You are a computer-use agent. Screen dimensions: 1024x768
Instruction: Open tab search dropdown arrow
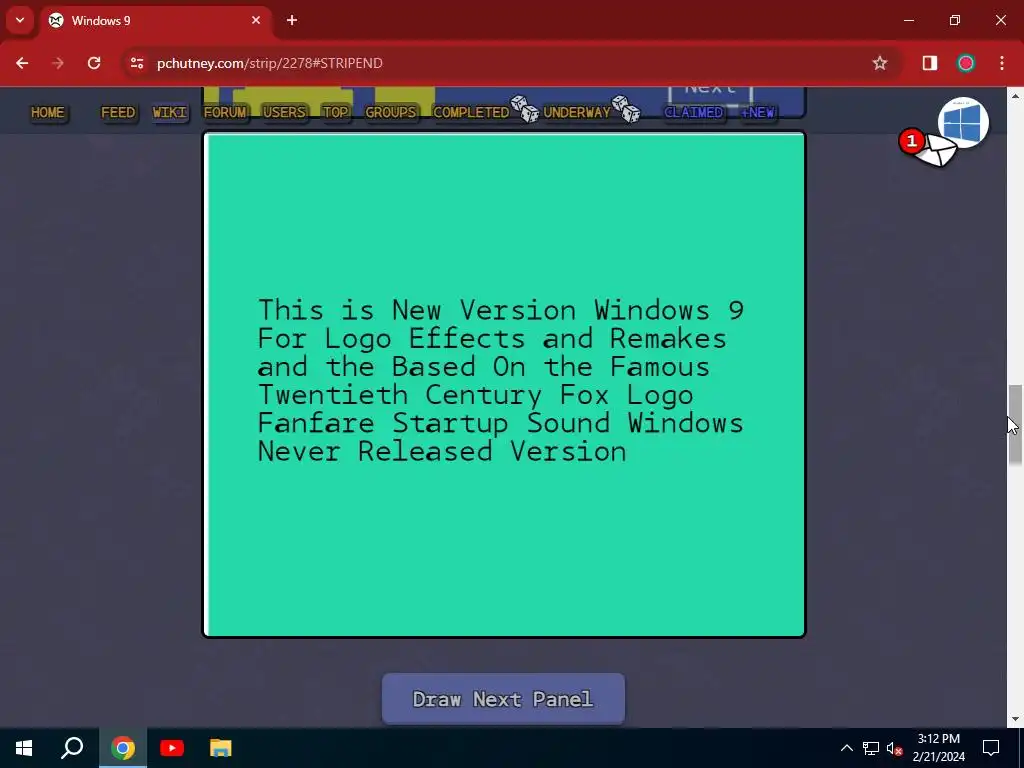coord(20,20)
